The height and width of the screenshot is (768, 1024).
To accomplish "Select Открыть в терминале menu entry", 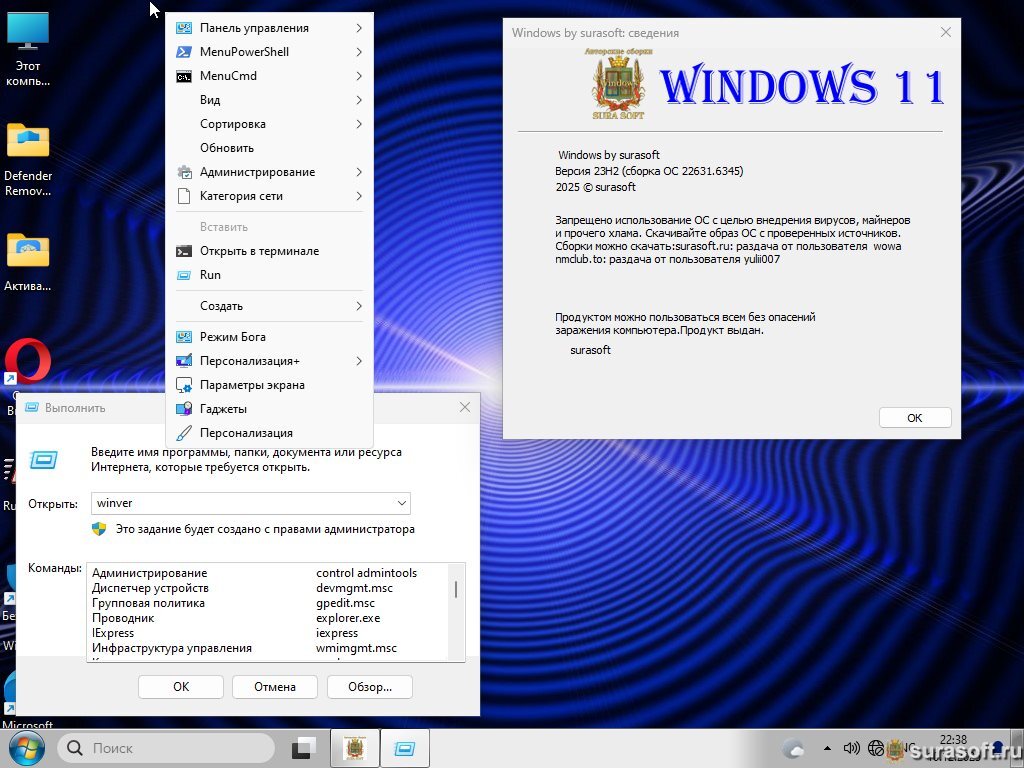I will [259, 251].
